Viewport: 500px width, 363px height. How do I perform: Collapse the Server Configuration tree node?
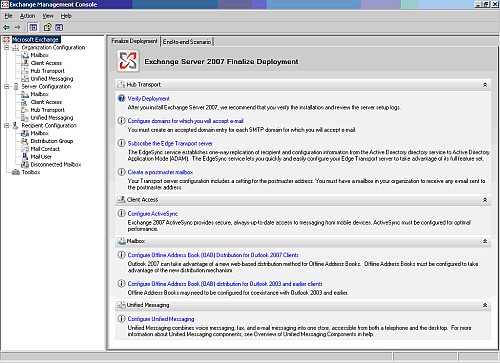coord(6,87)
